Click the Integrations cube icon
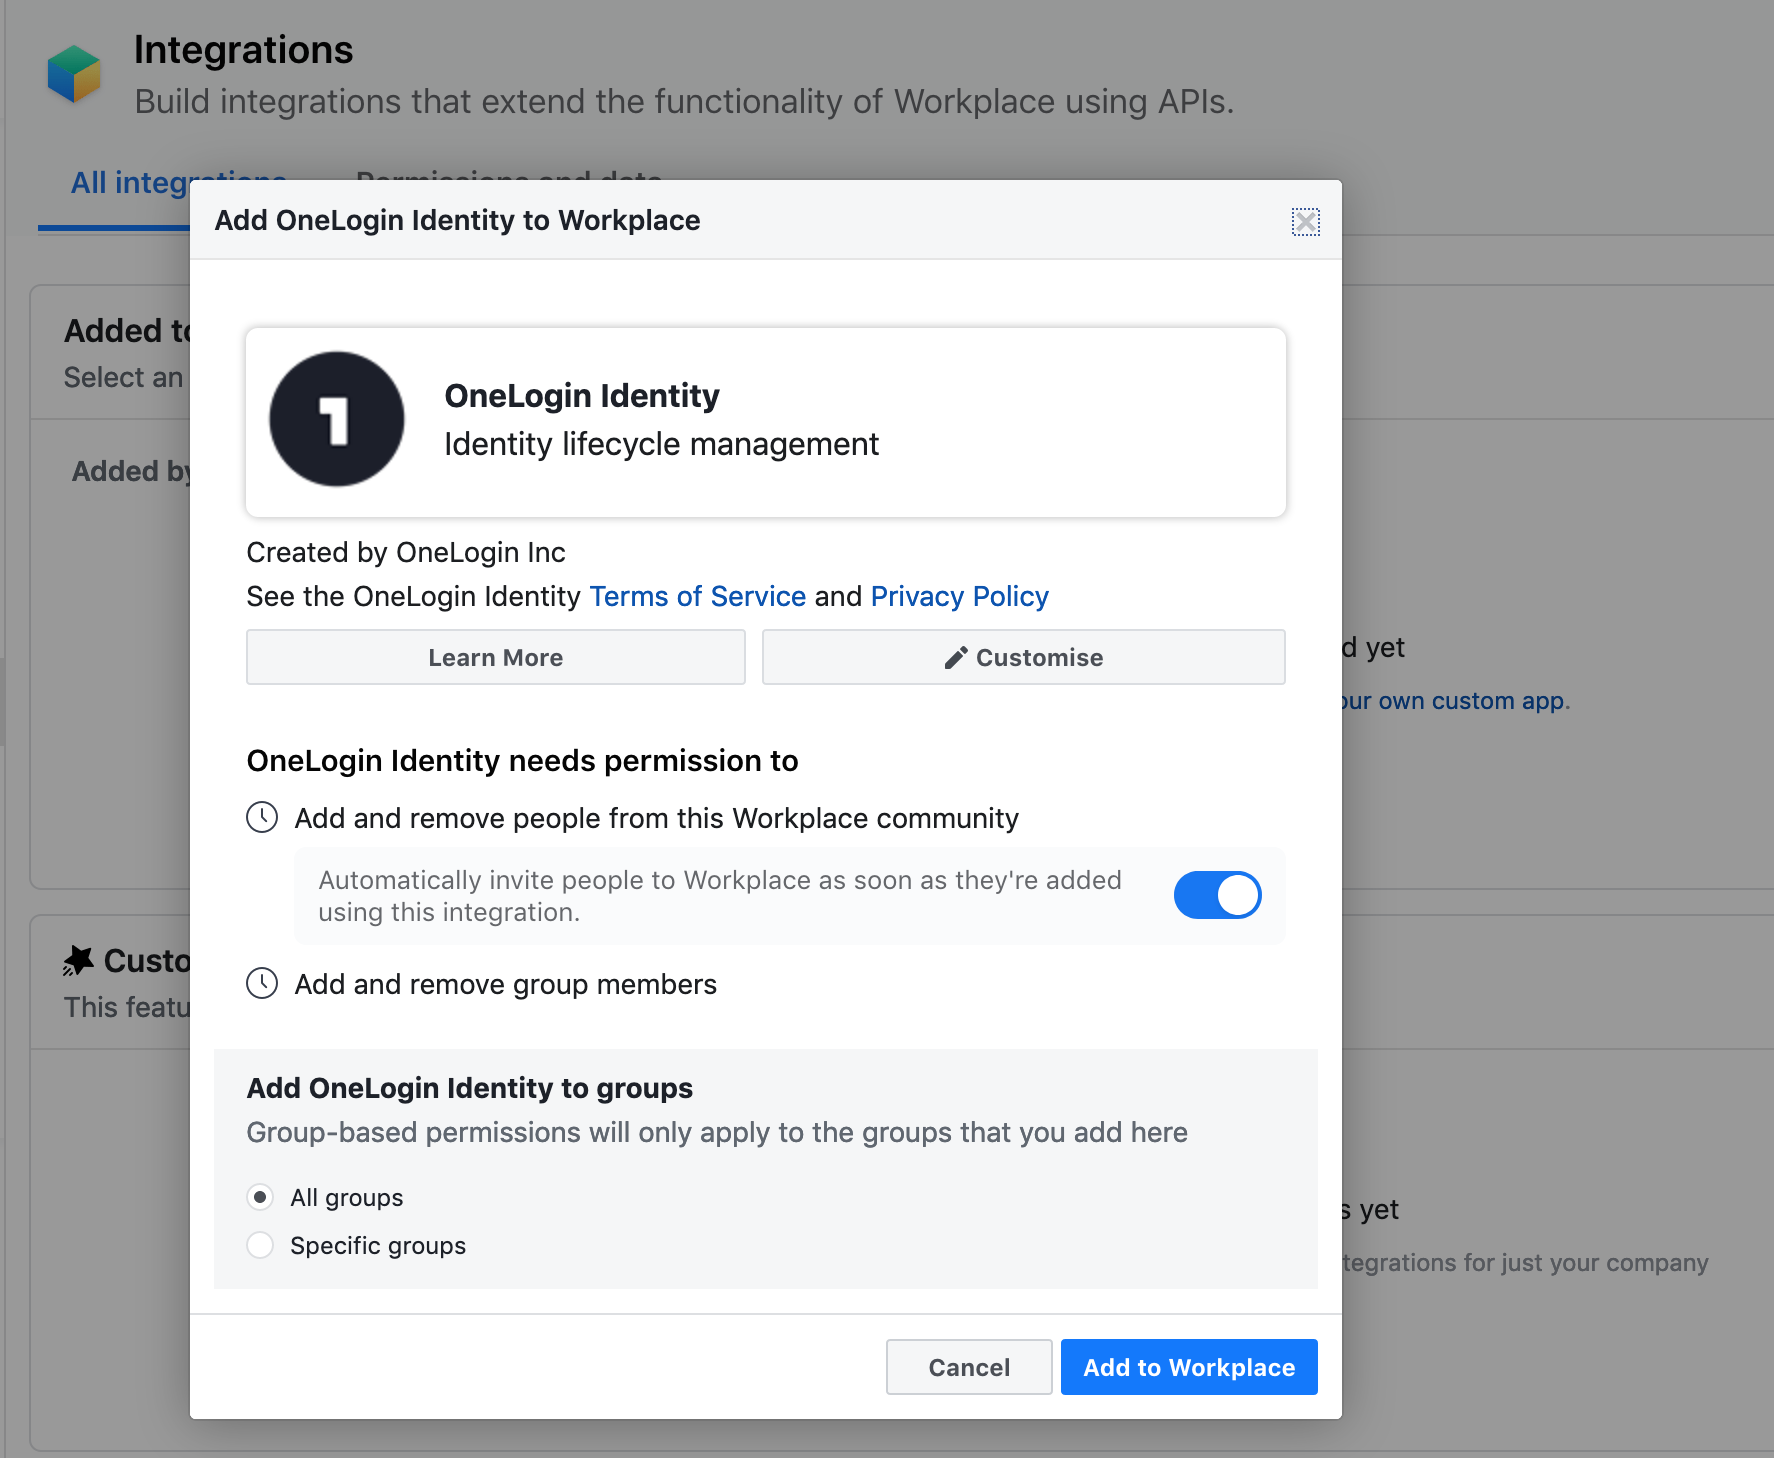The image size is (1774, 1458). coord(74,74)
